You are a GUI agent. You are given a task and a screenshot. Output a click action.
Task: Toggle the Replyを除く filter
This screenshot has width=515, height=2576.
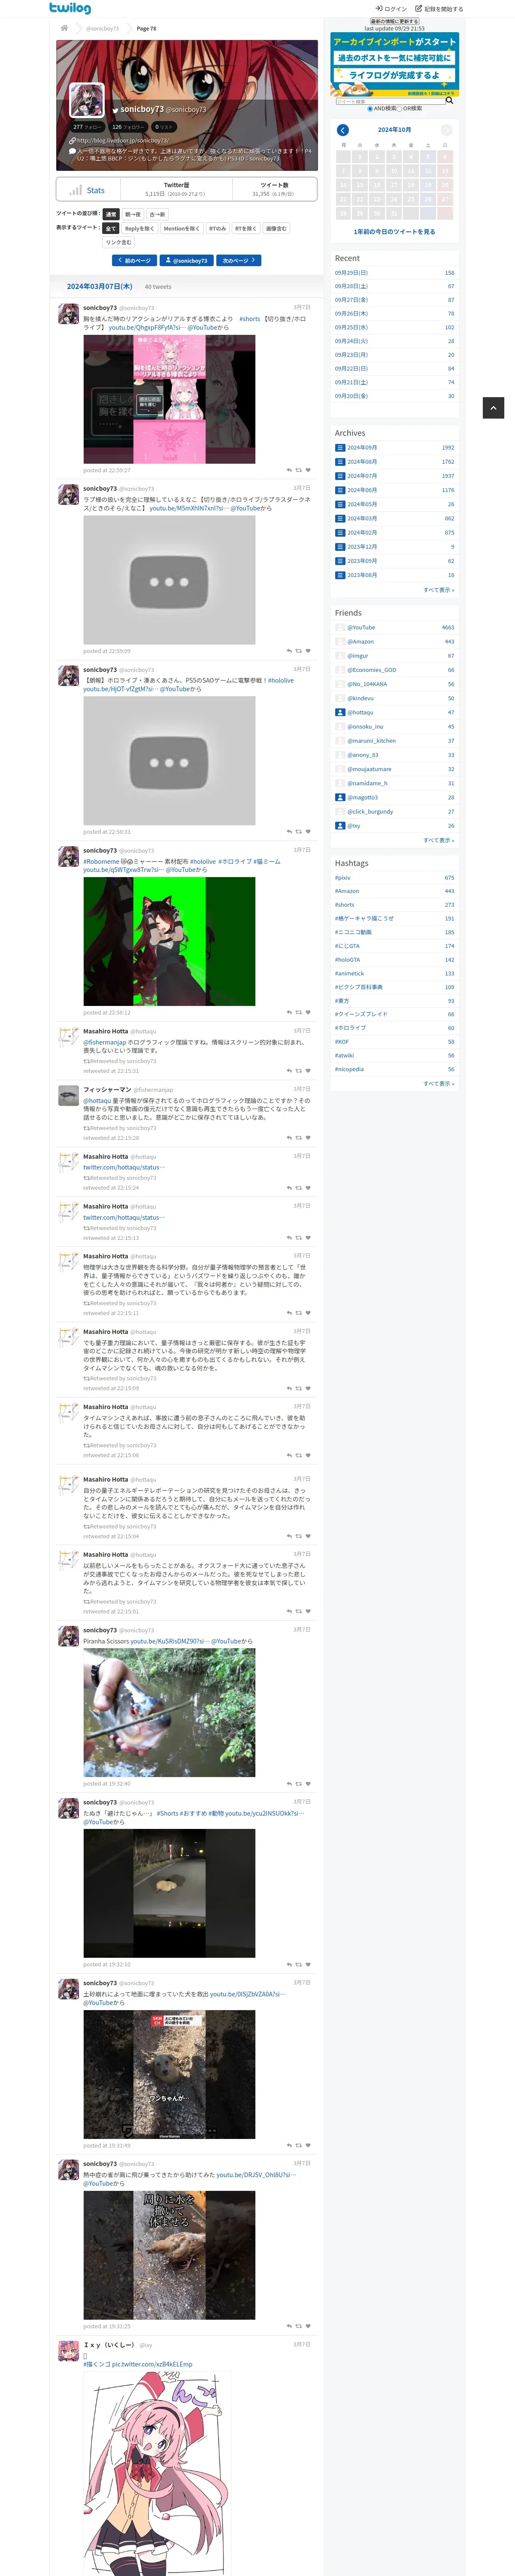click(x=139, y=228)
